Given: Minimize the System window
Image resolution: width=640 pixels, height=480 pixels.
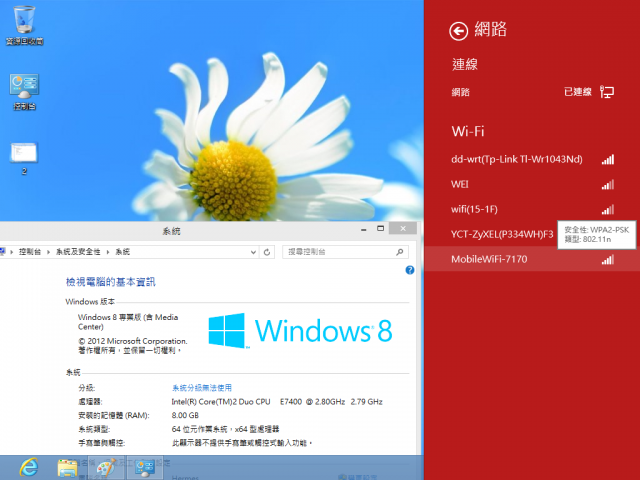Looking at the screenshot, I should (x=363, y=229).
